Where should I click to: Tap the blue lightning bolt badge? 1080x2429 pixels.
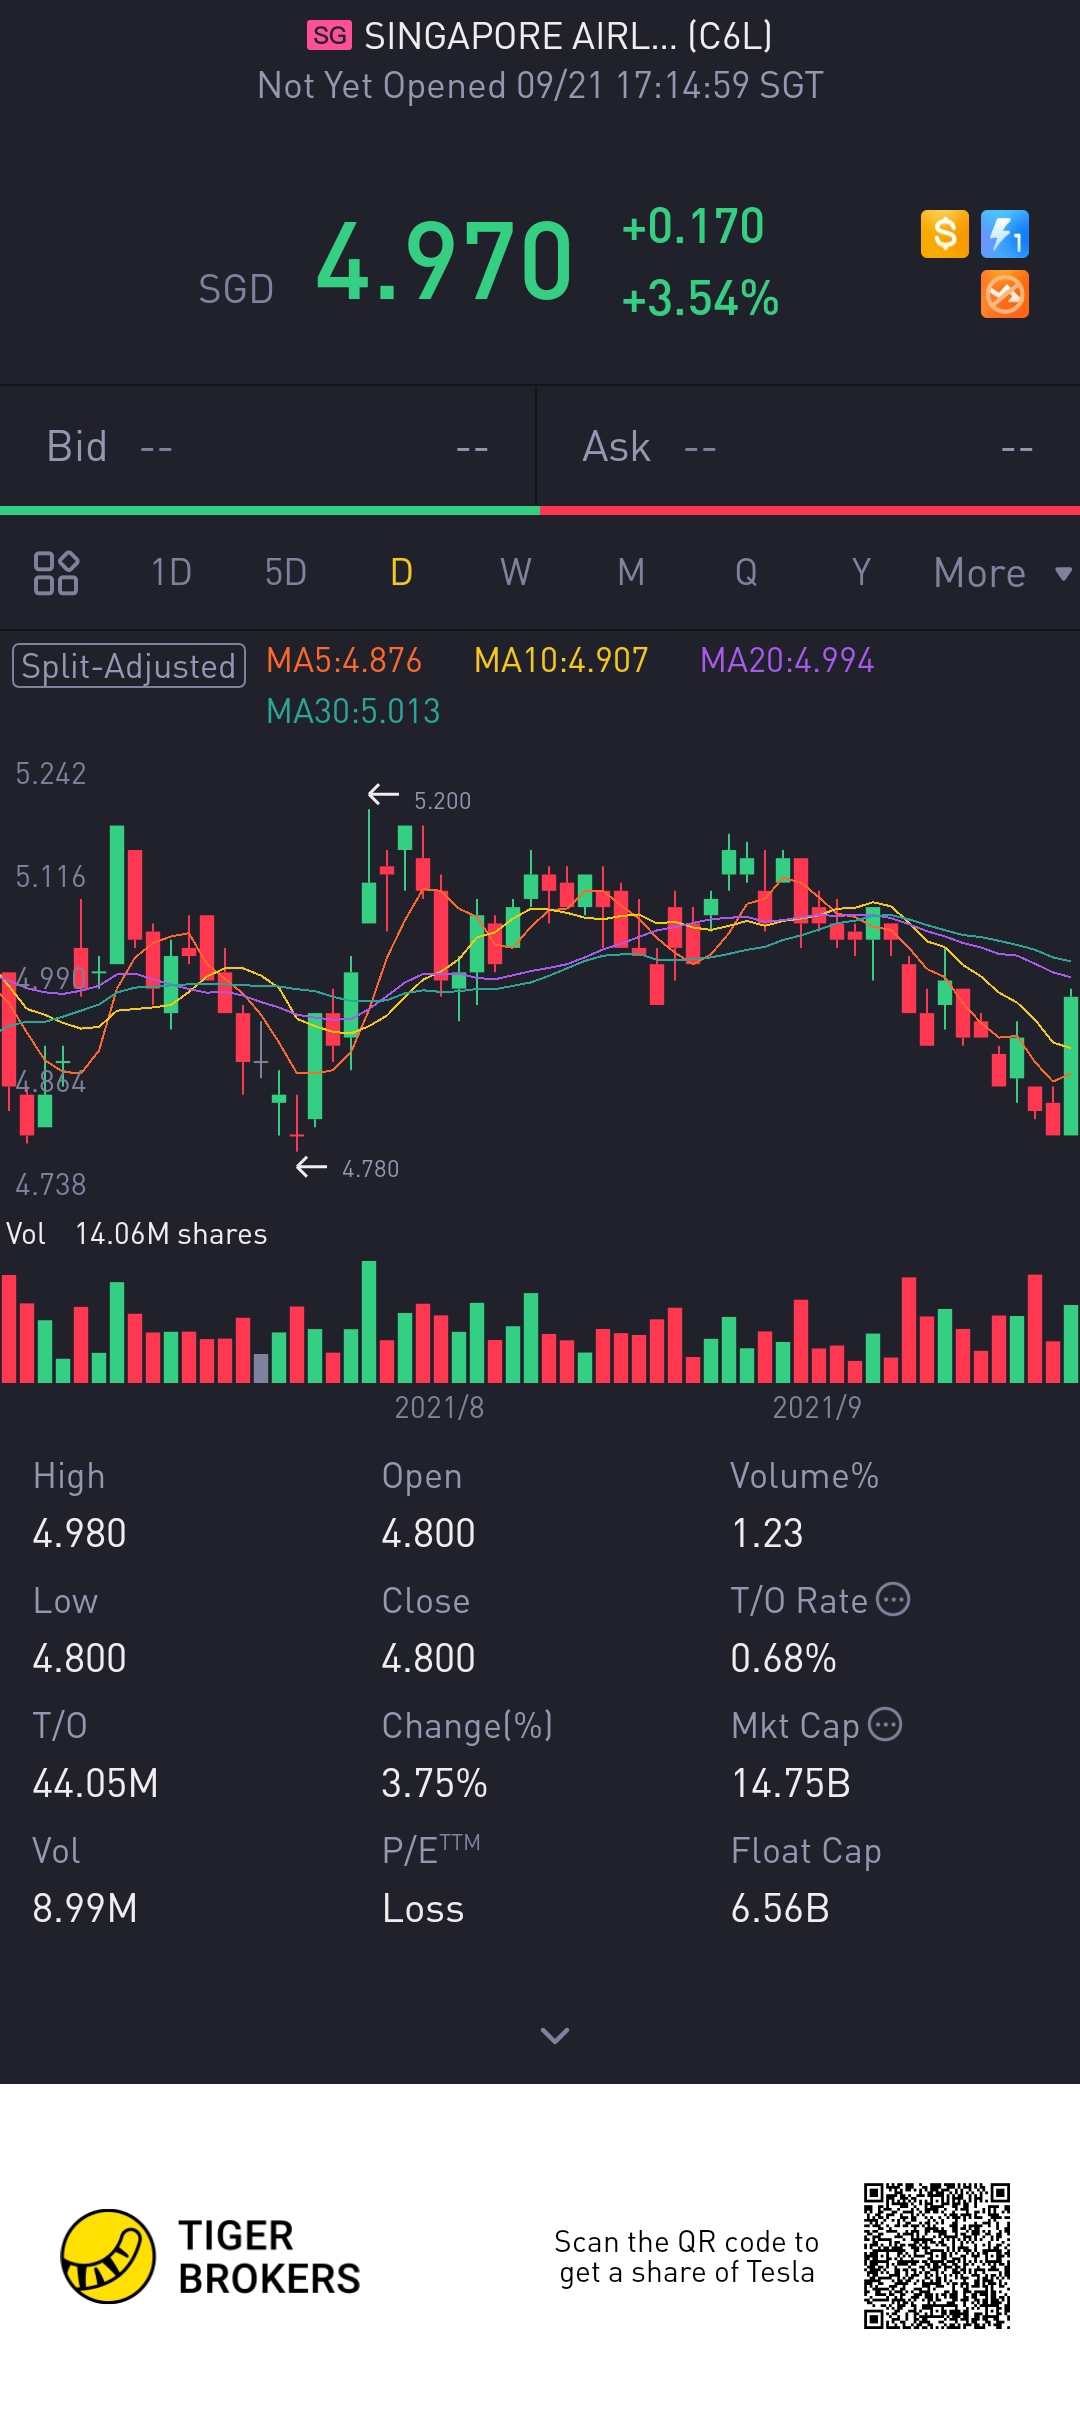[x=1005, y=234]
